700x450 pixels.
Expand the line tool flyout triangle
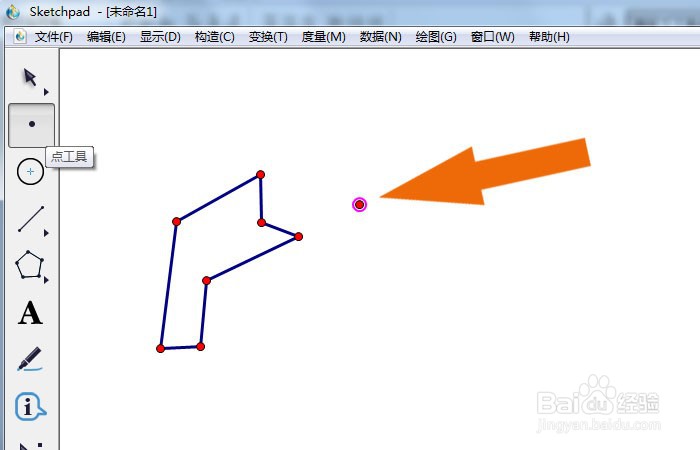(x=46, y=233)
